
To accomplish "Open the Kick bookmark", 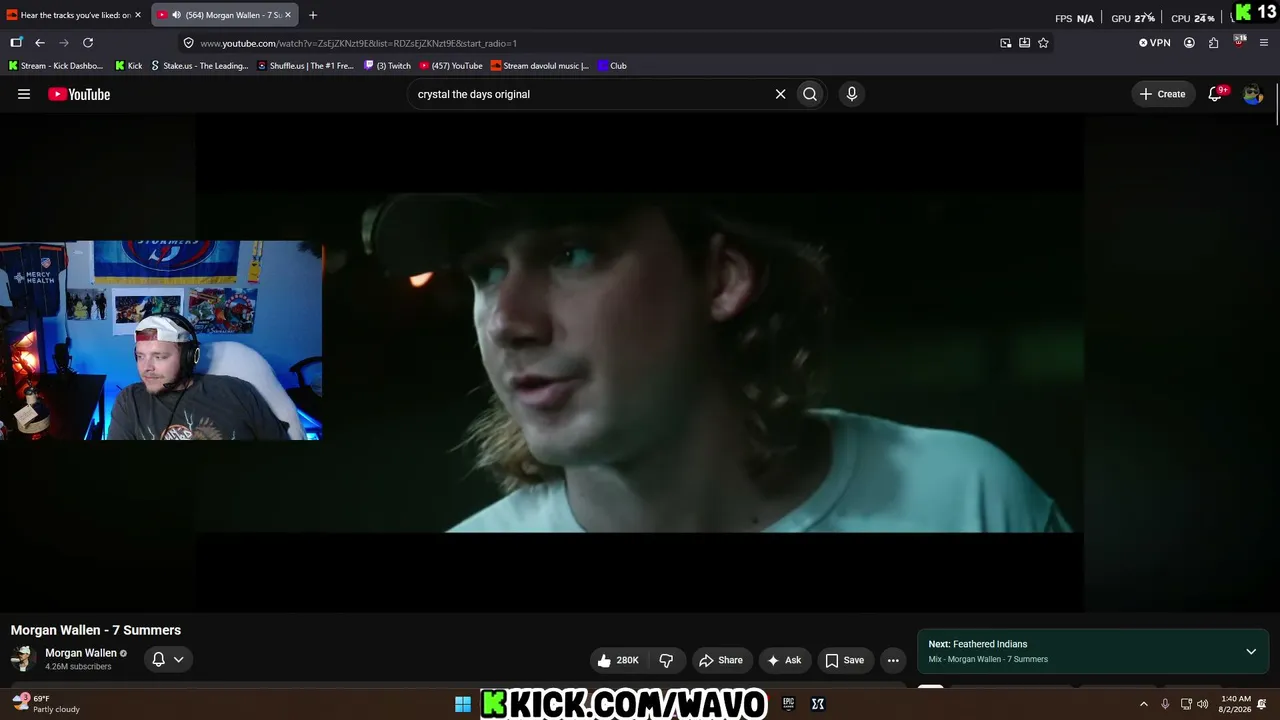I will point(128,66).
